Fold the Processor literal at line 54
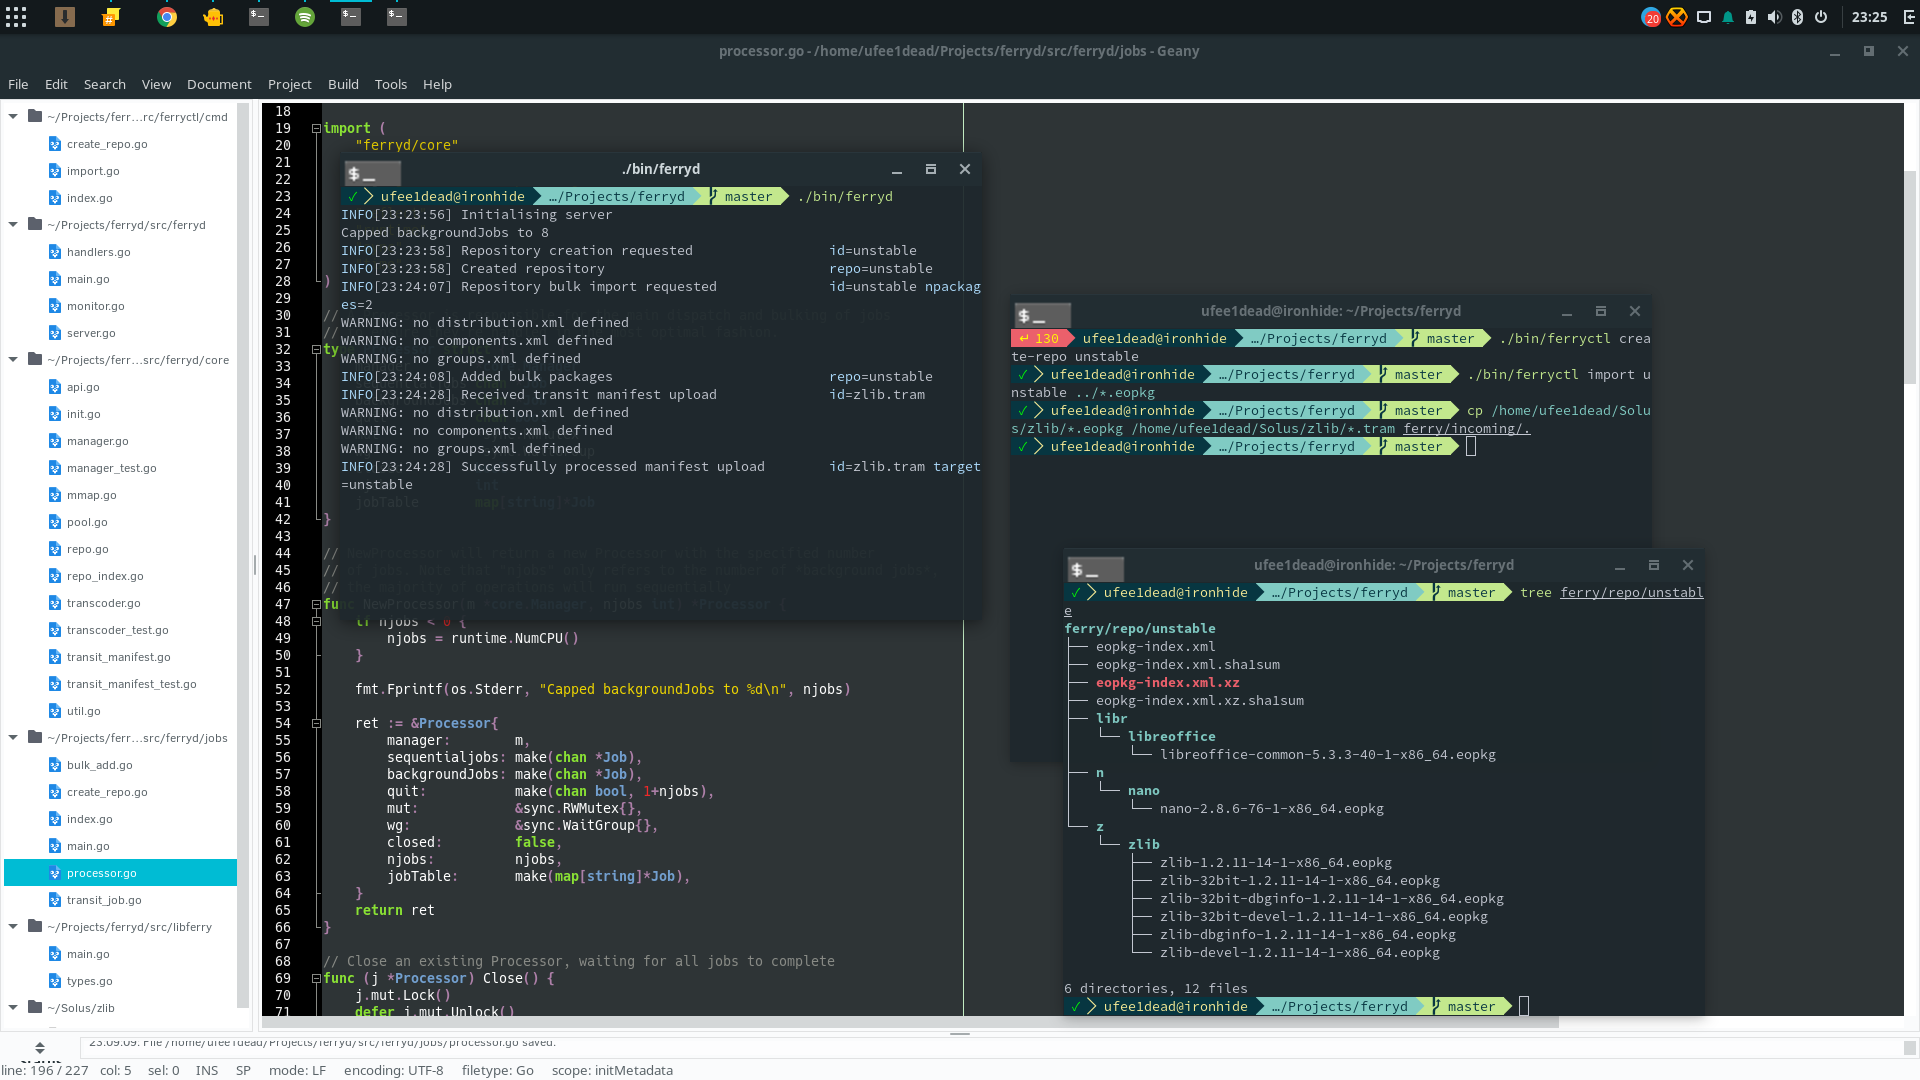1920x1080 pixels. pyautogui.click(x=316, y=723)
